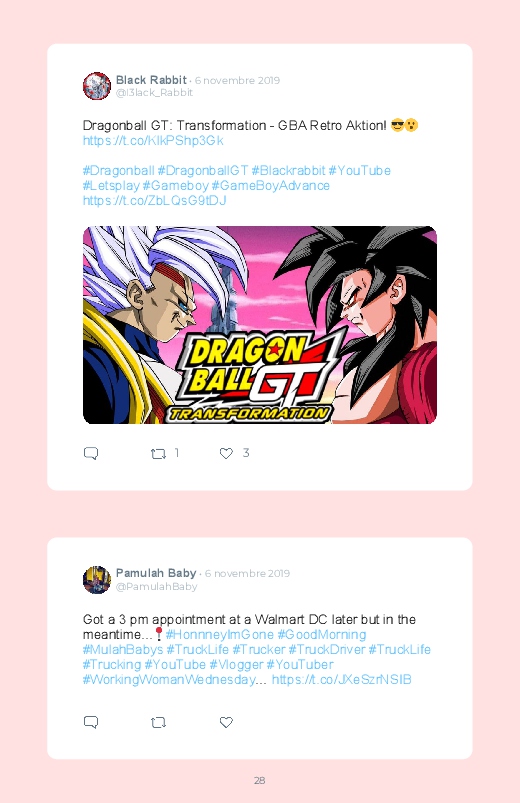Click the reply icon under Black Rabbit tweet
Image resolution: width=520 pixels, height=803 pixels.
pos(91,453)
